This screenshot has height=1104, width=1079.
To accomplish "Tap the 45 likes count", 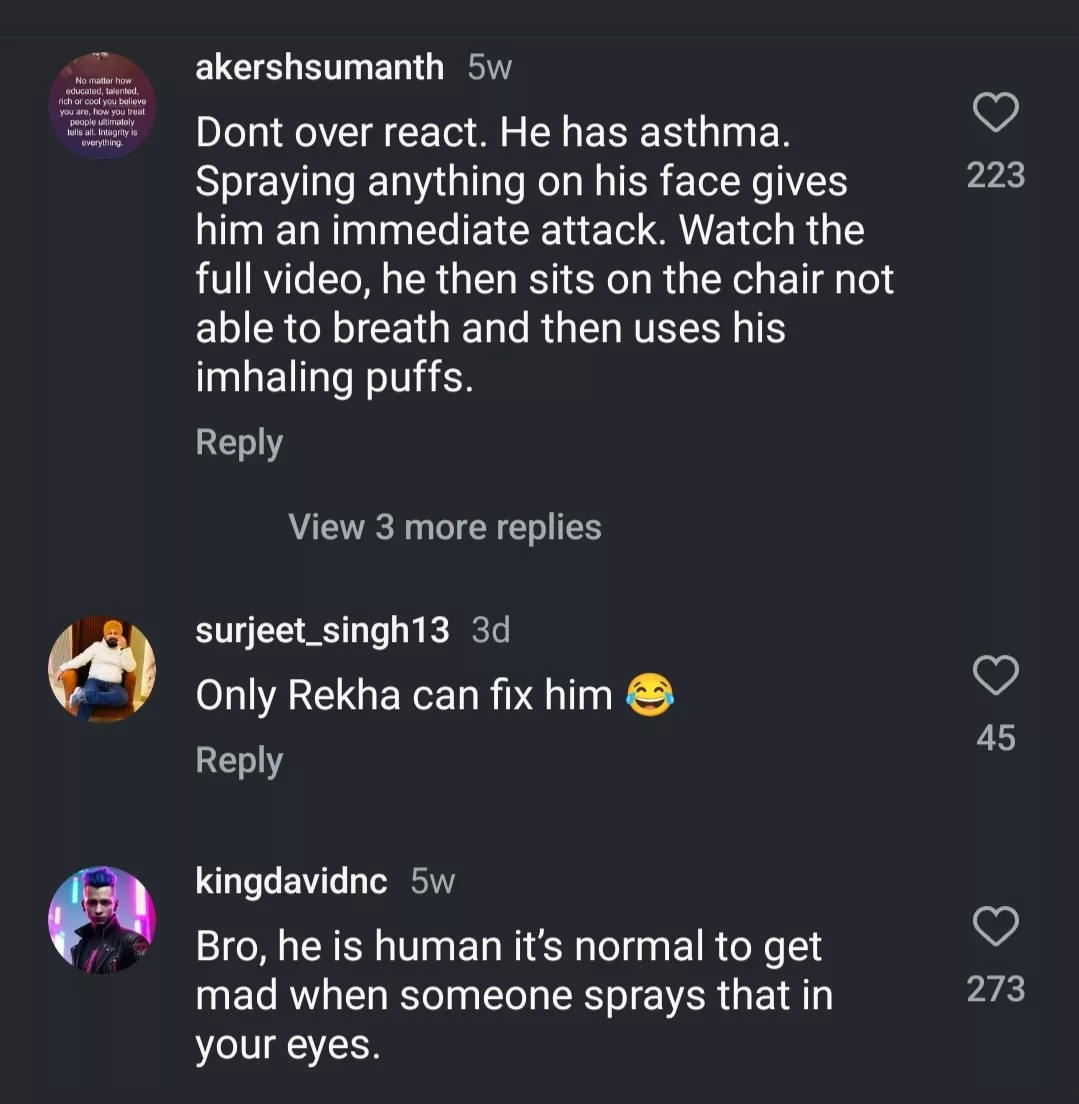I will [x=996, y=738].
